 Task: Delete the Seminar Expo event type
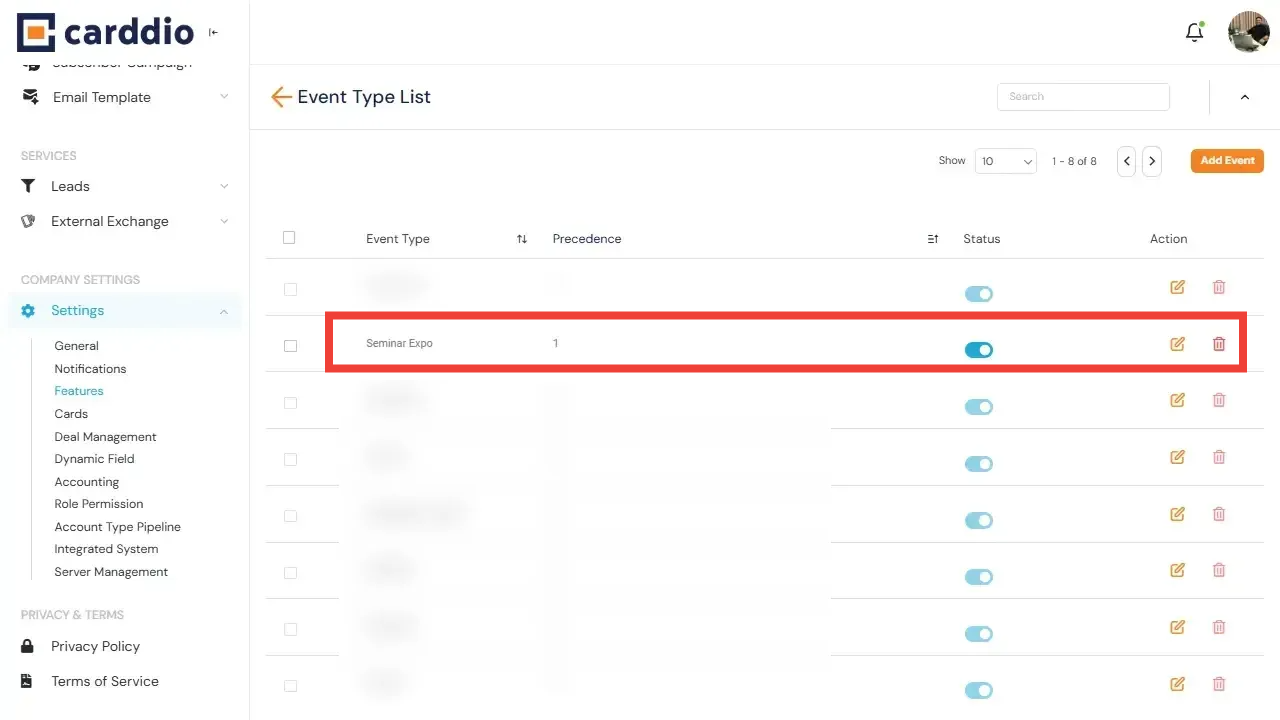1218,344
